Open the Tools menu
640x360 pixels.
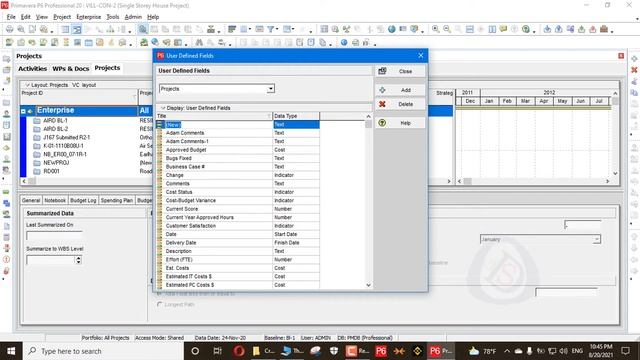[113, 17]
